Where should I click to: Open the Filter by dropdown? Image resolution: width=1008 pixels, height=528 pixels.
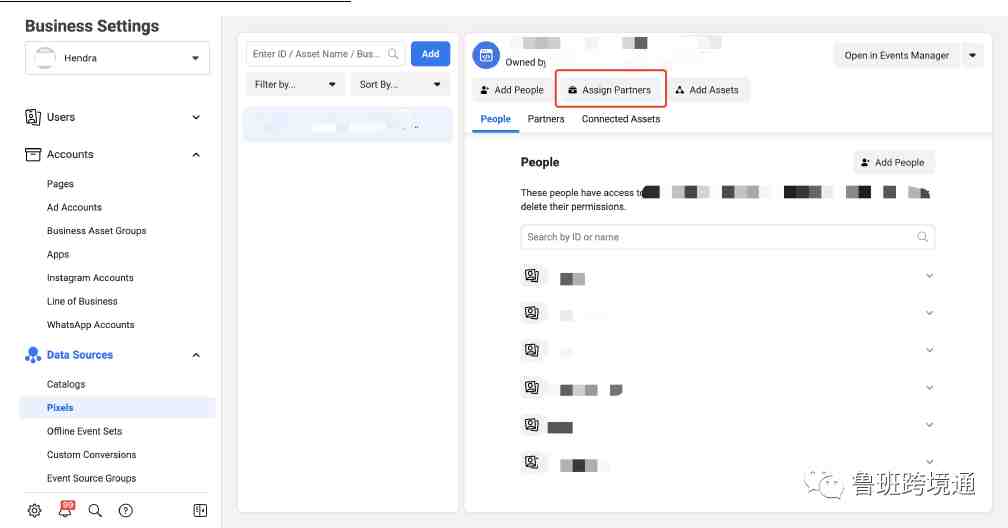[x=295, y=84]
